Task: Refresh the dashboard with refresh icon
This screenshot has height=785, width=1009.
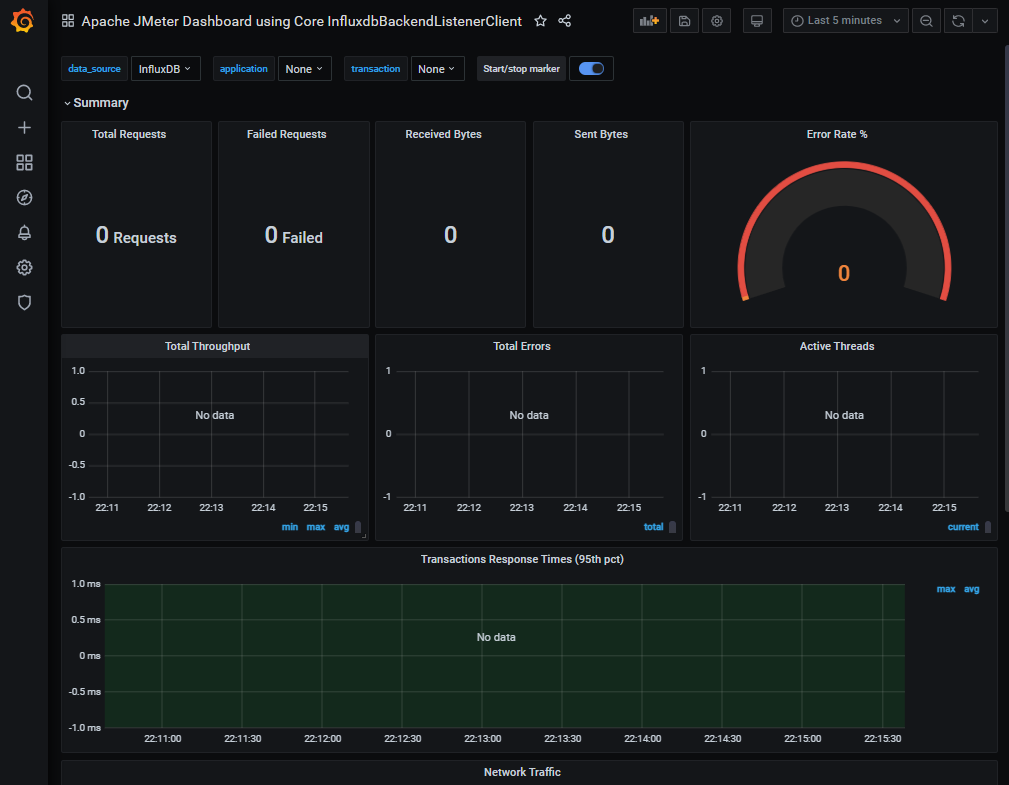Action: [x=958, y=21]
